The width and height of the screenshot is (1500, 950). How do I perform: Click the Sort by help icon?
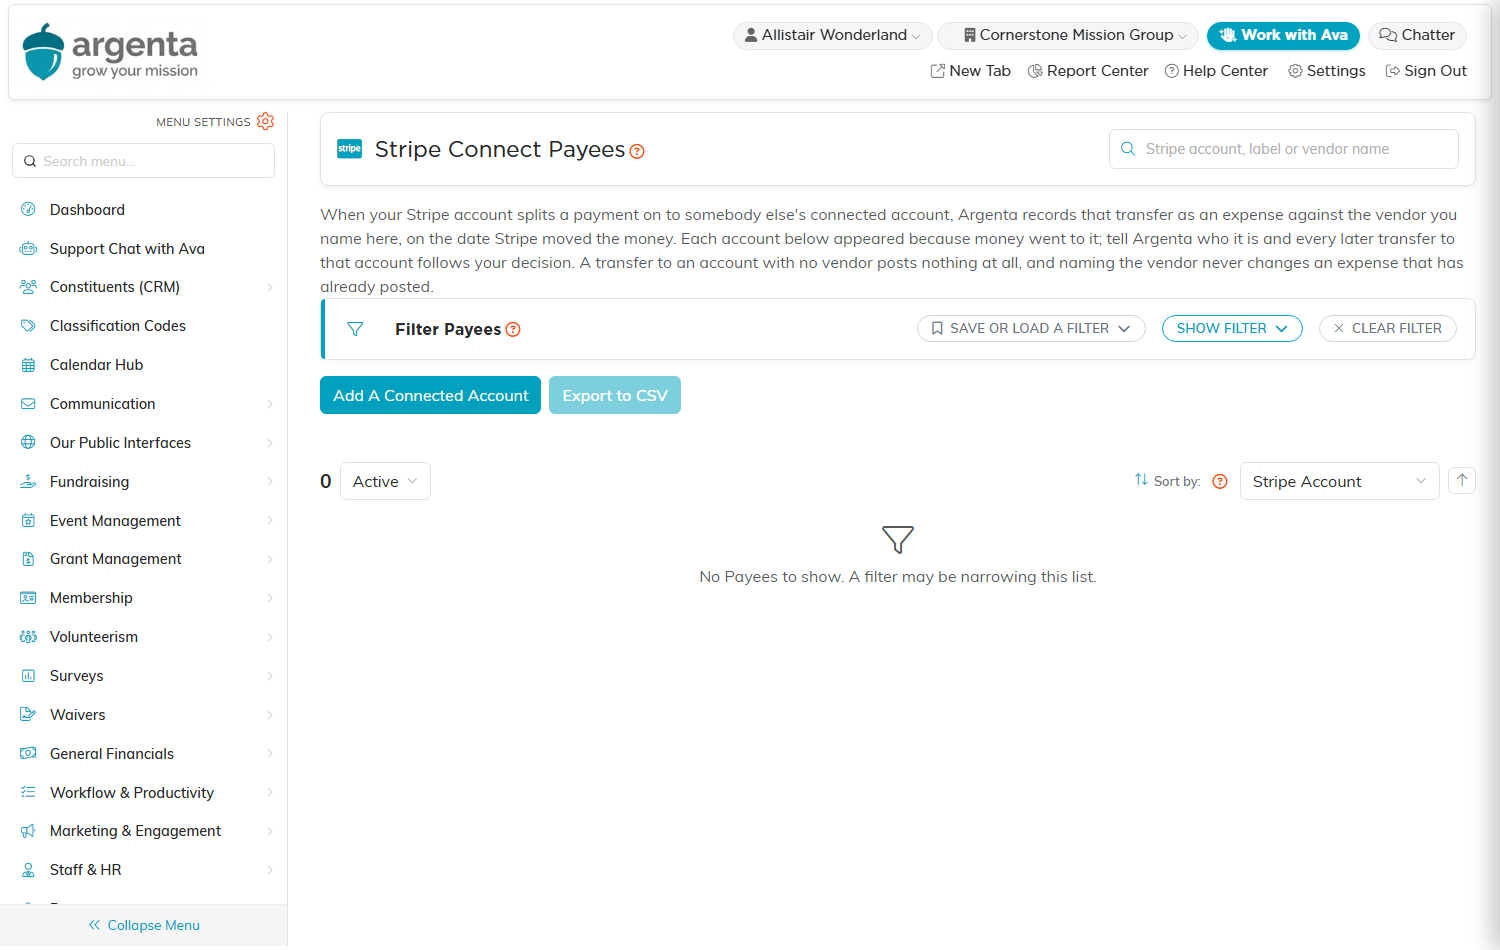click(x=1220, y=481)
